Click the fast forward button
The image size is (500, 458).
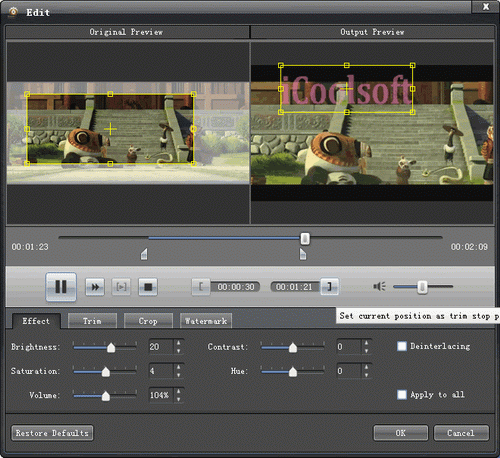tap(95, 287)
